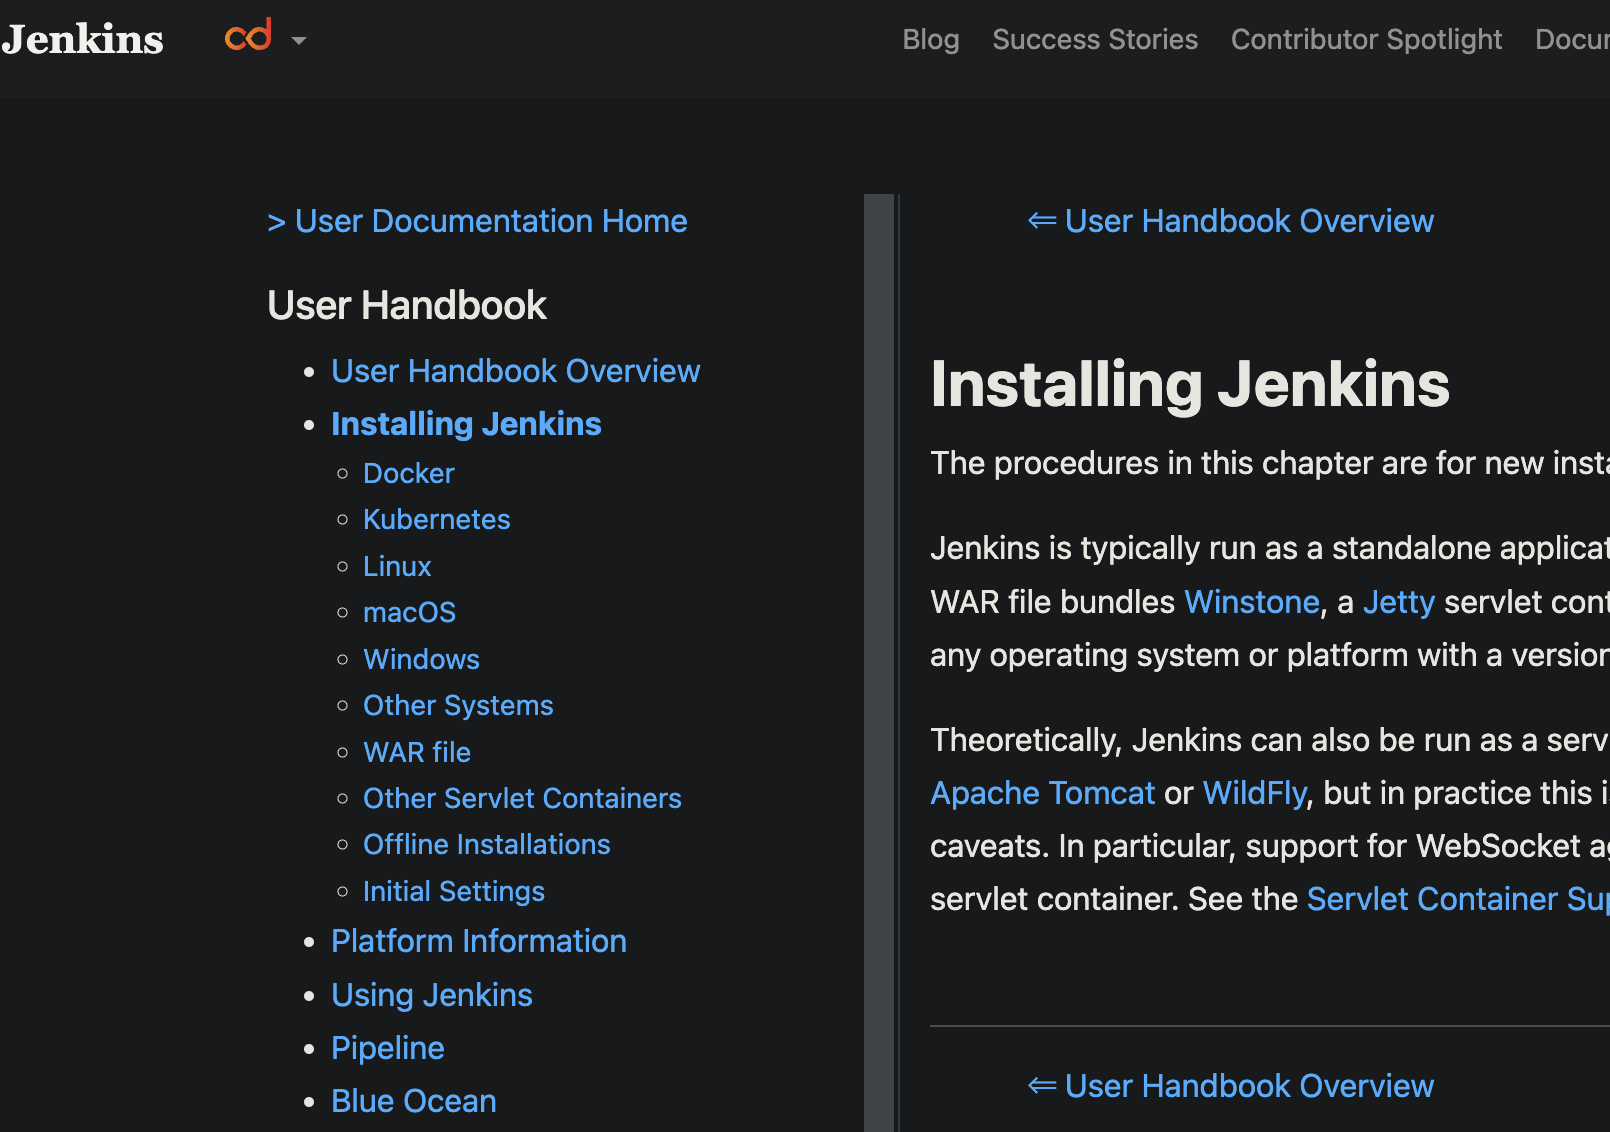Open the CD Foundation logo icon

[248, 36]
